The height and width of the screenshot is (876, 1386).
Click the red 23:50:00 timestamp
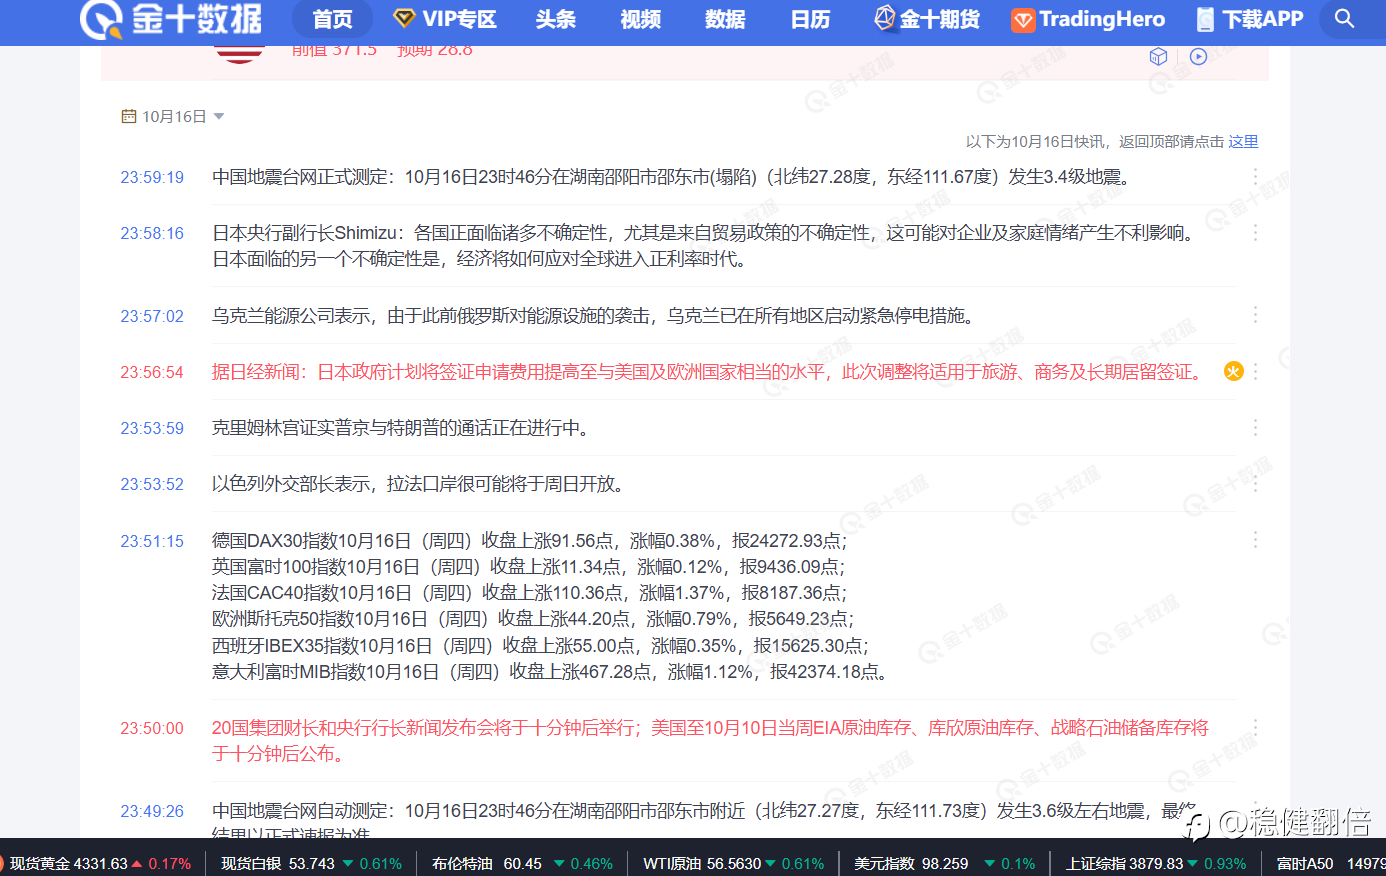152,729
